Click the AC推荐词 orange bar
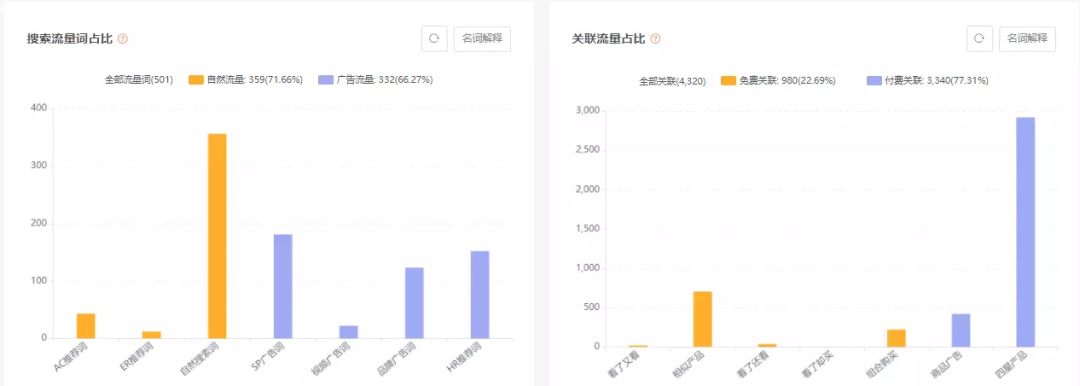Viewport: 1080px width, 386px height. (x=86, y=326)
